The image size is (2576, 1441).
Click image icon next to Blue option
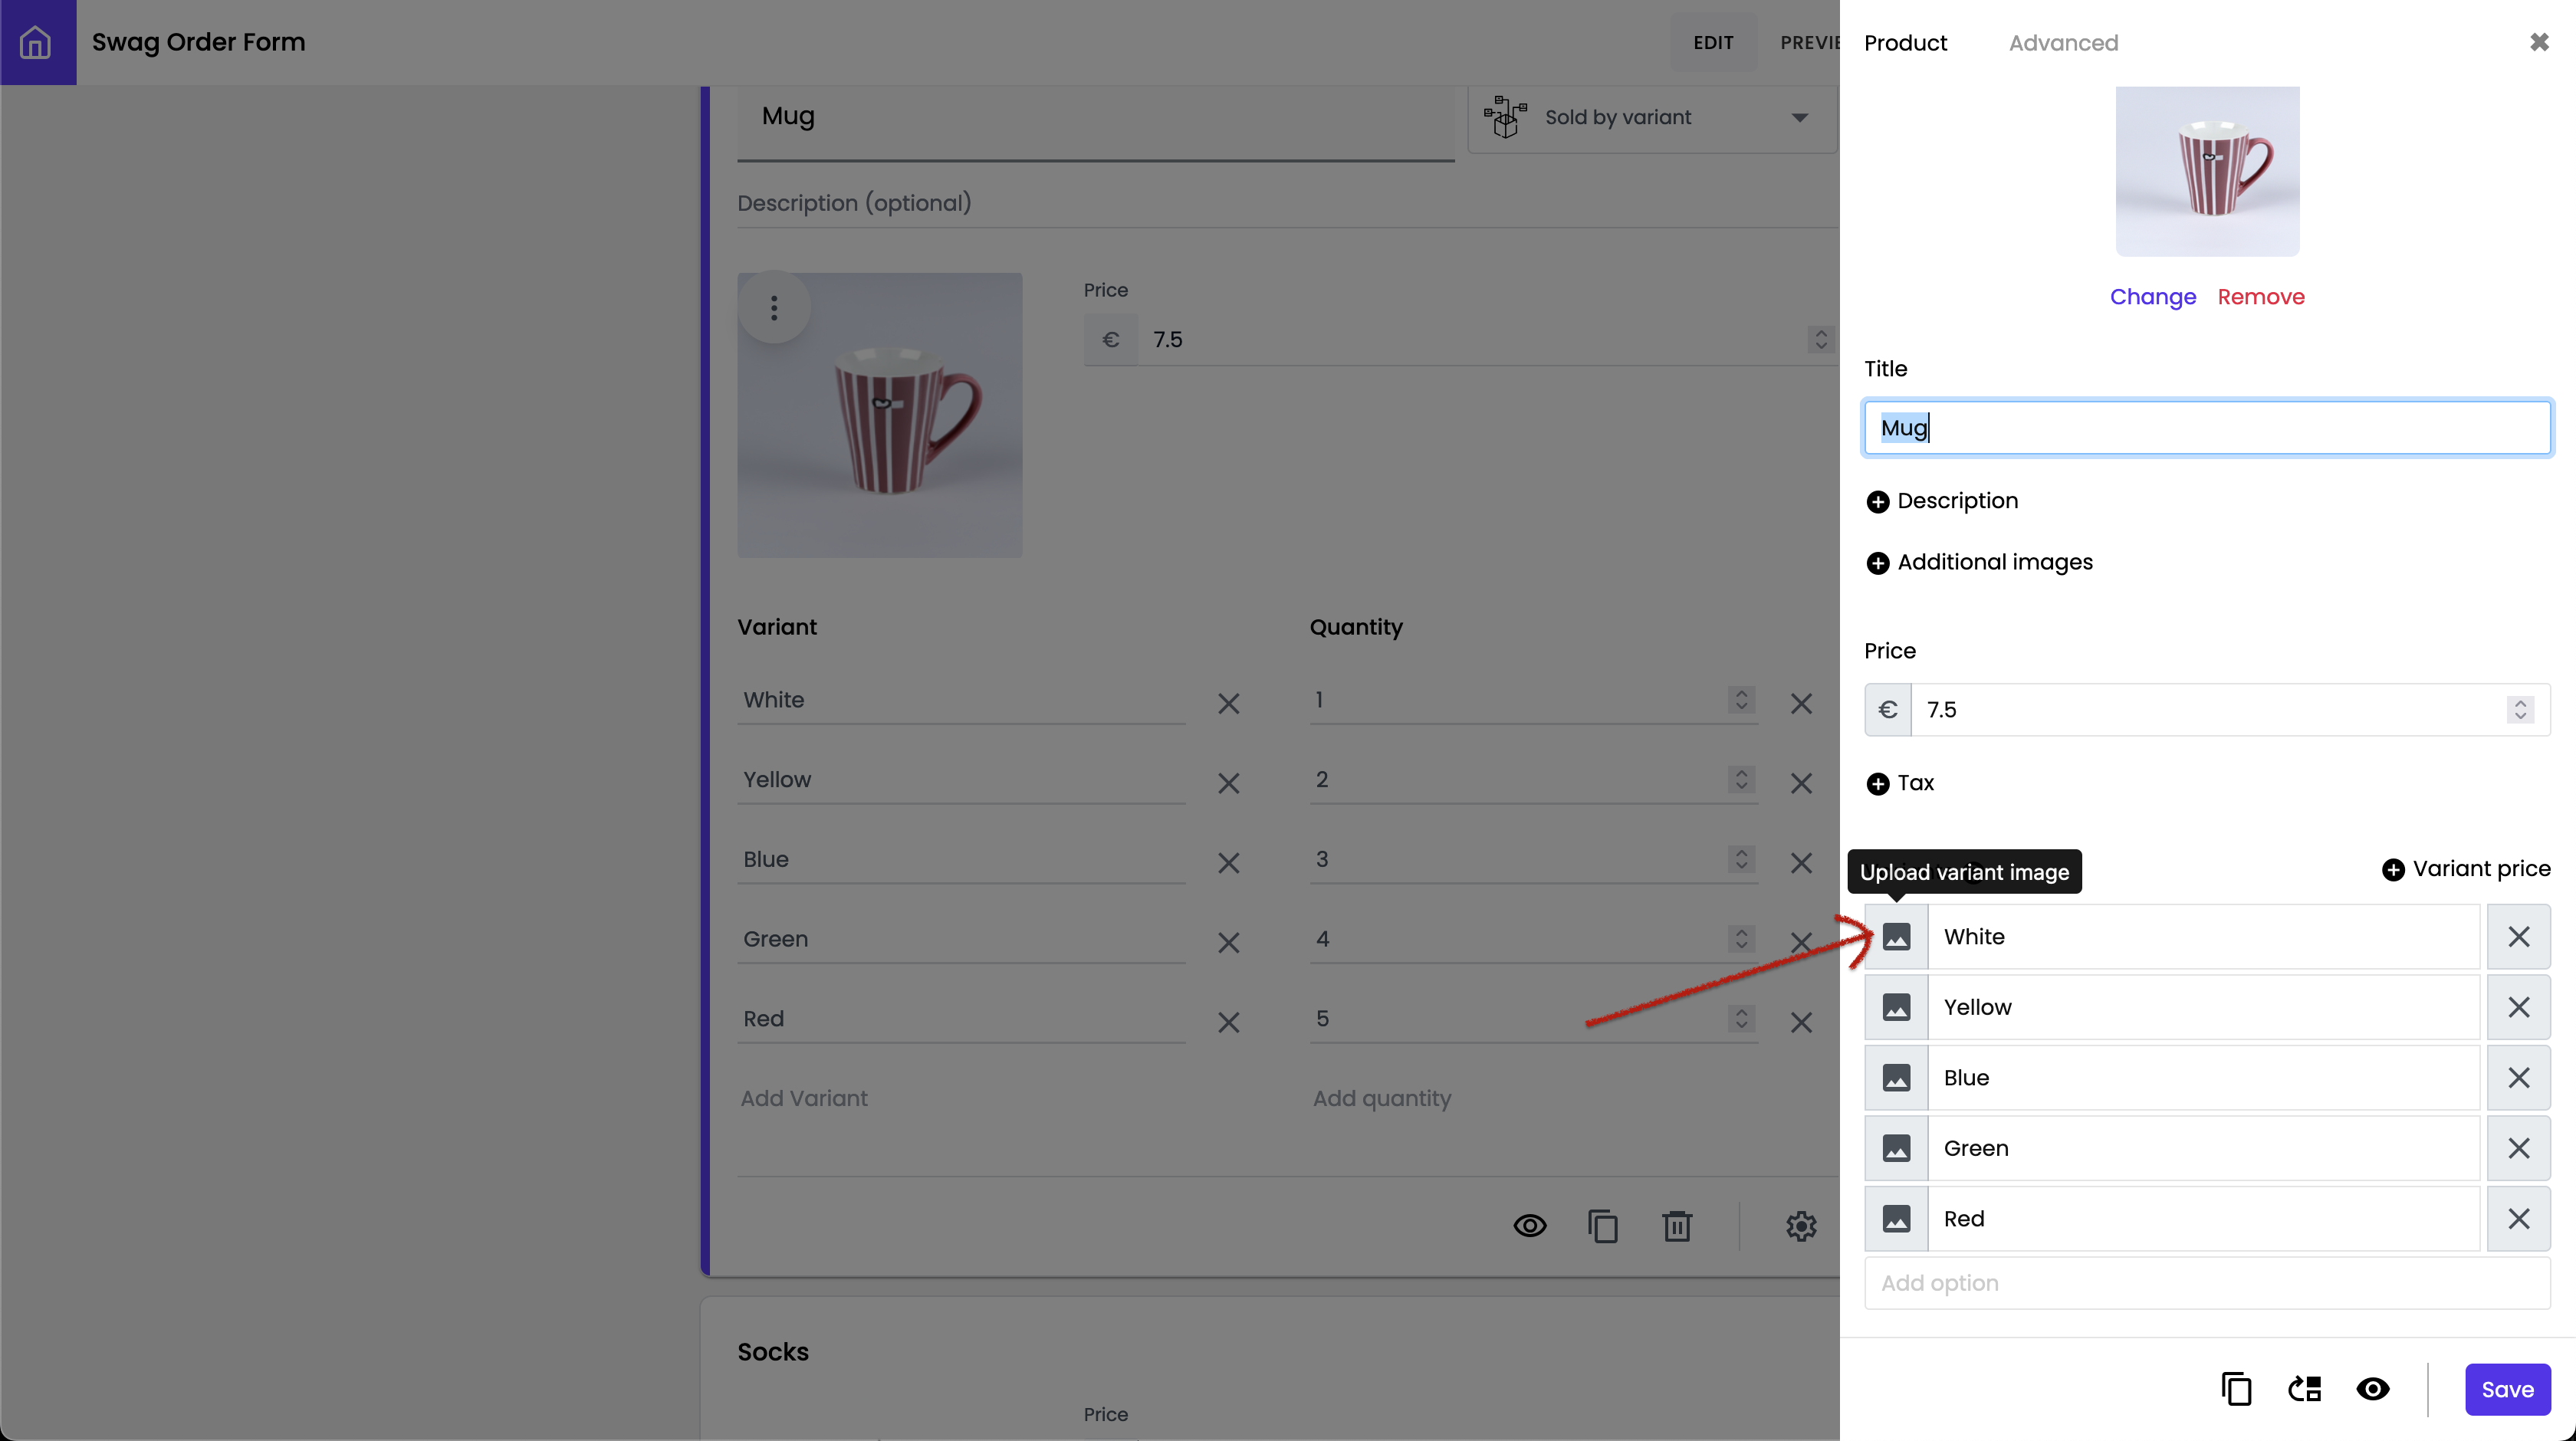[1896, 1078]
